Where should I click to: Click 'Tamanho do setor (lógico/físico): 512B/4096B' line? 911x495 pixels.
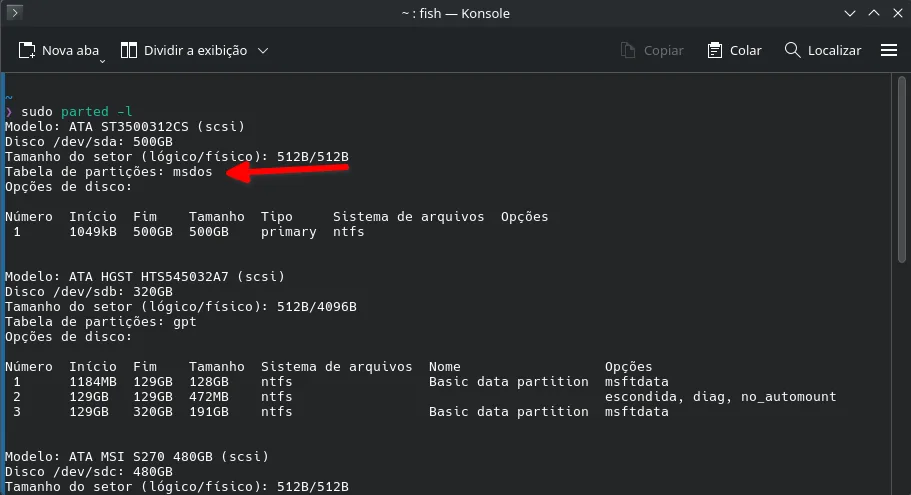pyautogui.click(x=181, y=307)
